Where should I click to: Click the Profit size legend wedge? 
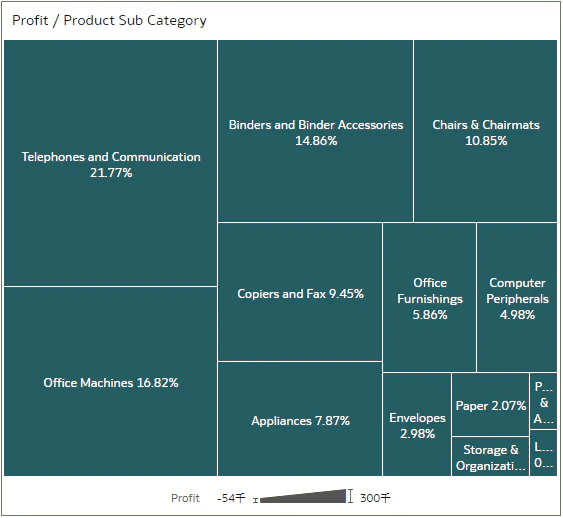click(303, 496)
